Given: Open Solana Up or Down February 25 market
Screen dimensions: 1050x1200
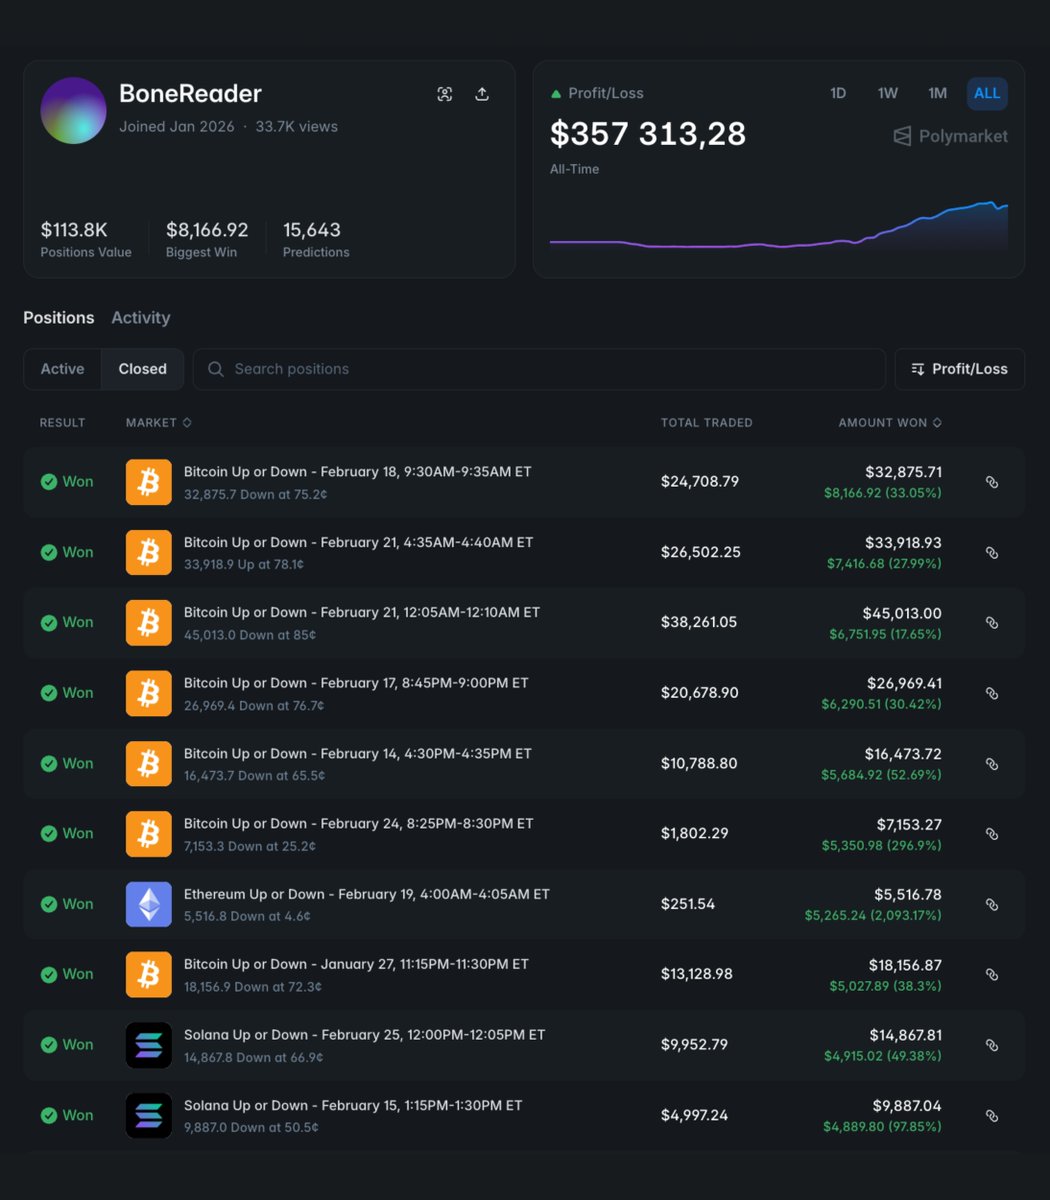Looking at the screenshot, I should tap(365, 1035).
